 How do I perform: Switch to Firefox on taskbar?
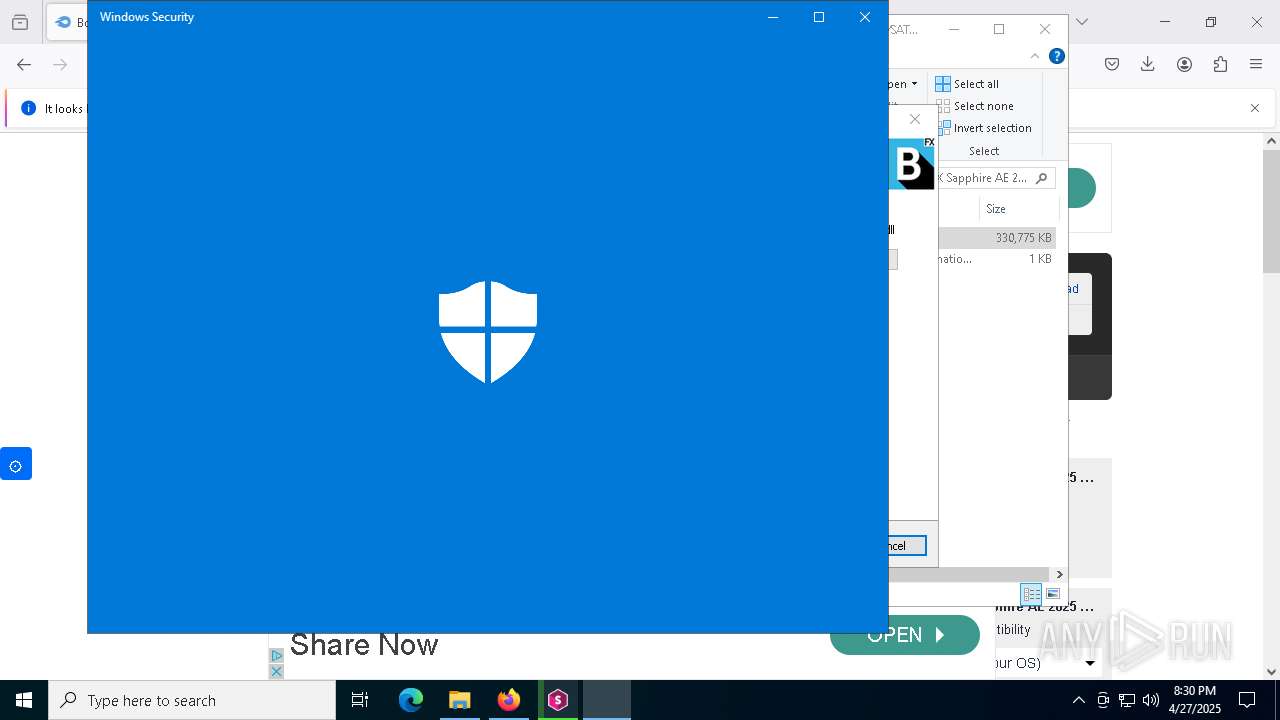[509, 700]
